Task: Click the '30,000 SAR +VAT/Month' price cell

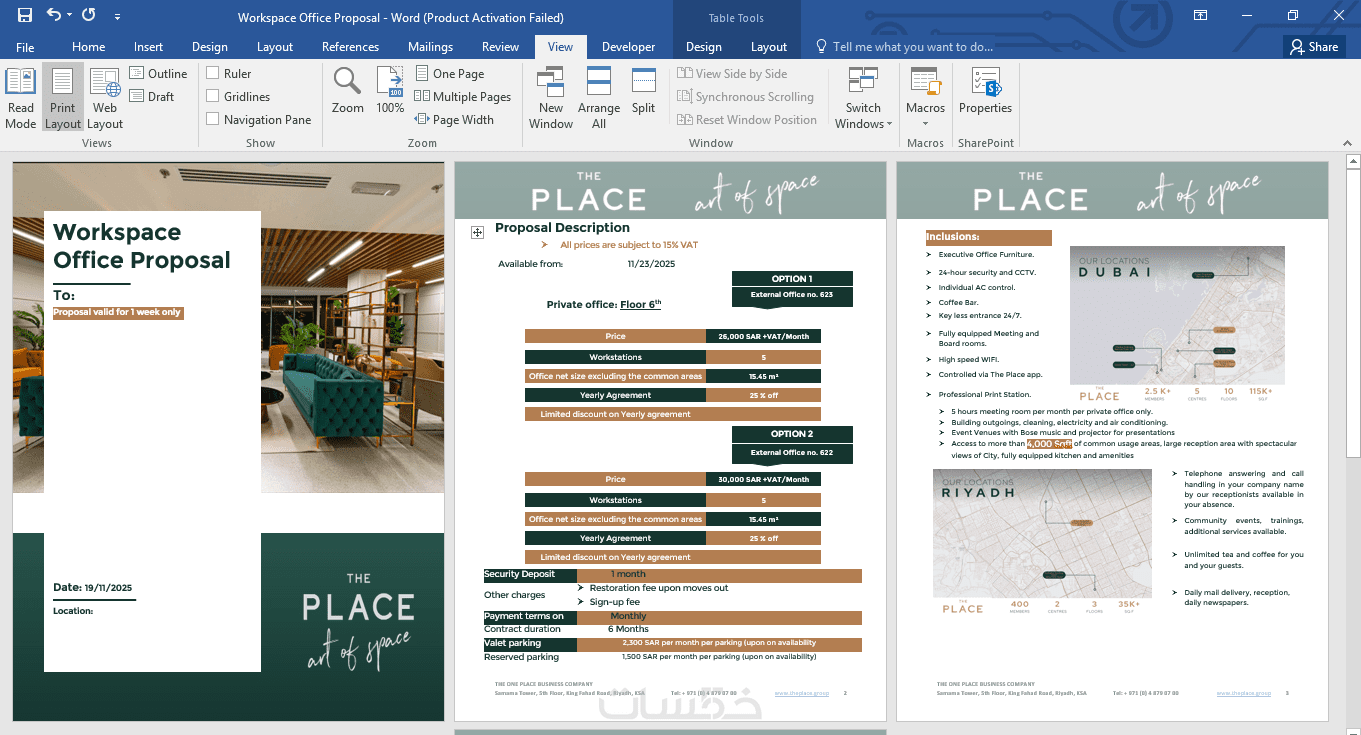Action: 763,479
